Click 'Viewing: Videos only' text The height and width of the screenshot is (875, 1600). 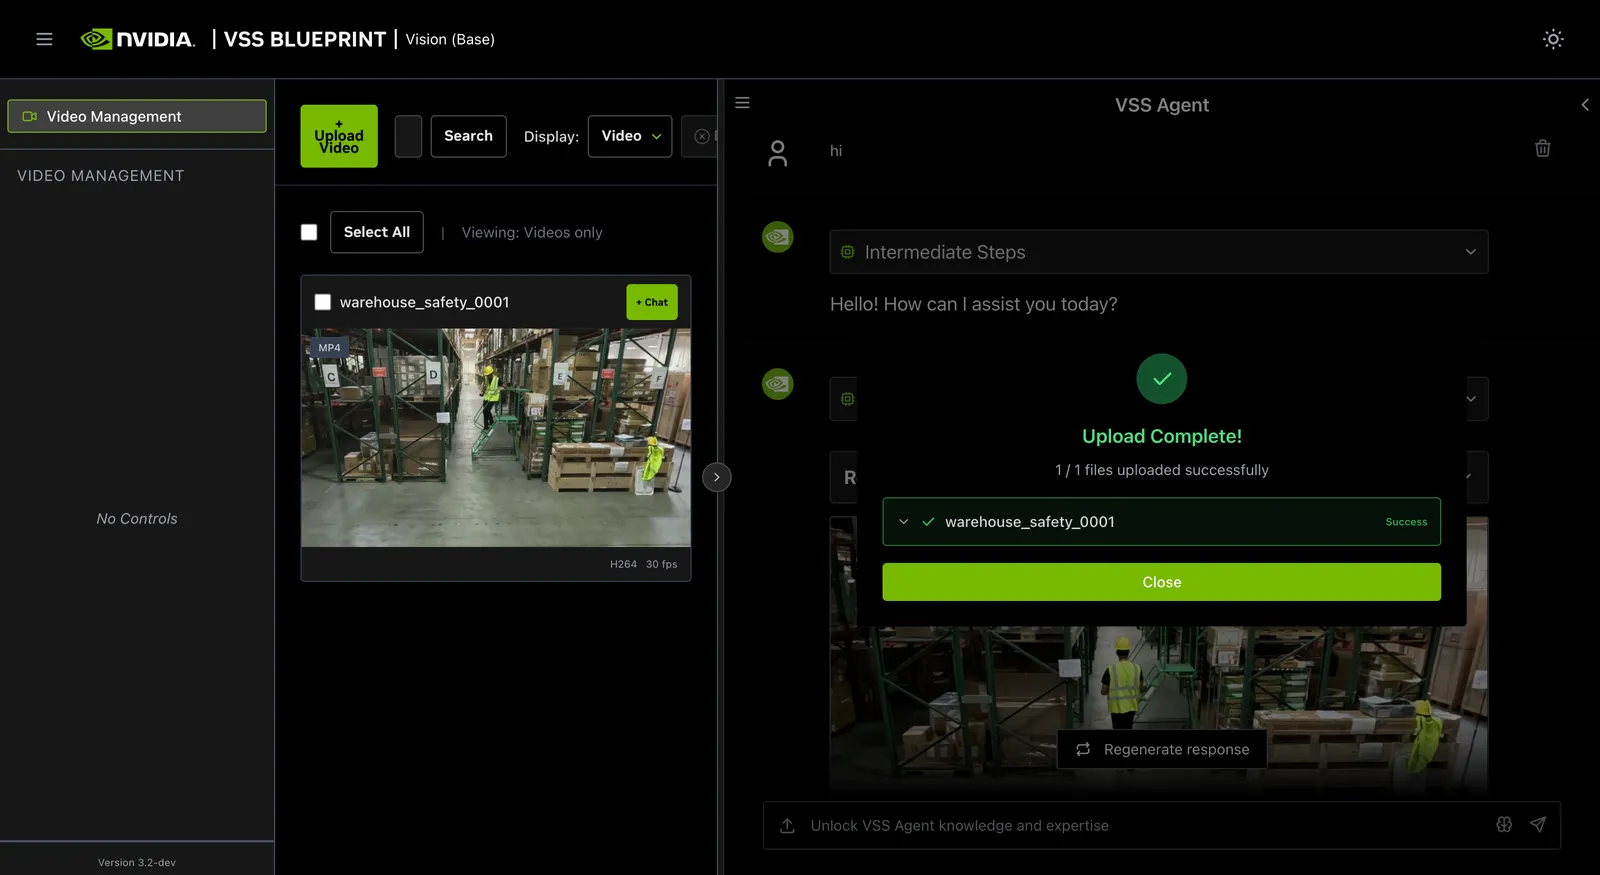point(532,232)
